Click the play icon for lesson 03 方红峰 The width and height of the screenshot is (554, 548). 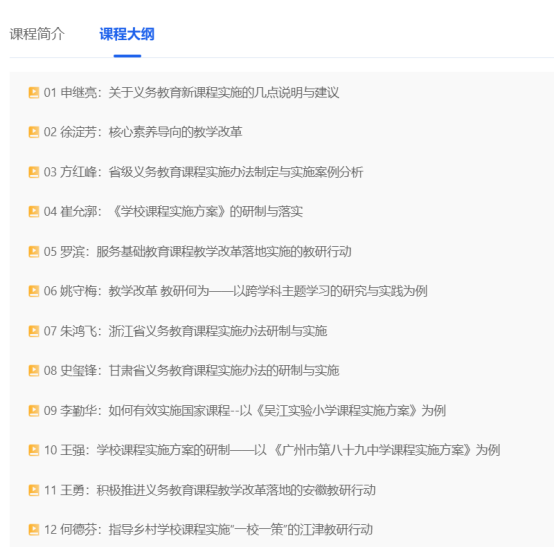(x=34, y=172)
